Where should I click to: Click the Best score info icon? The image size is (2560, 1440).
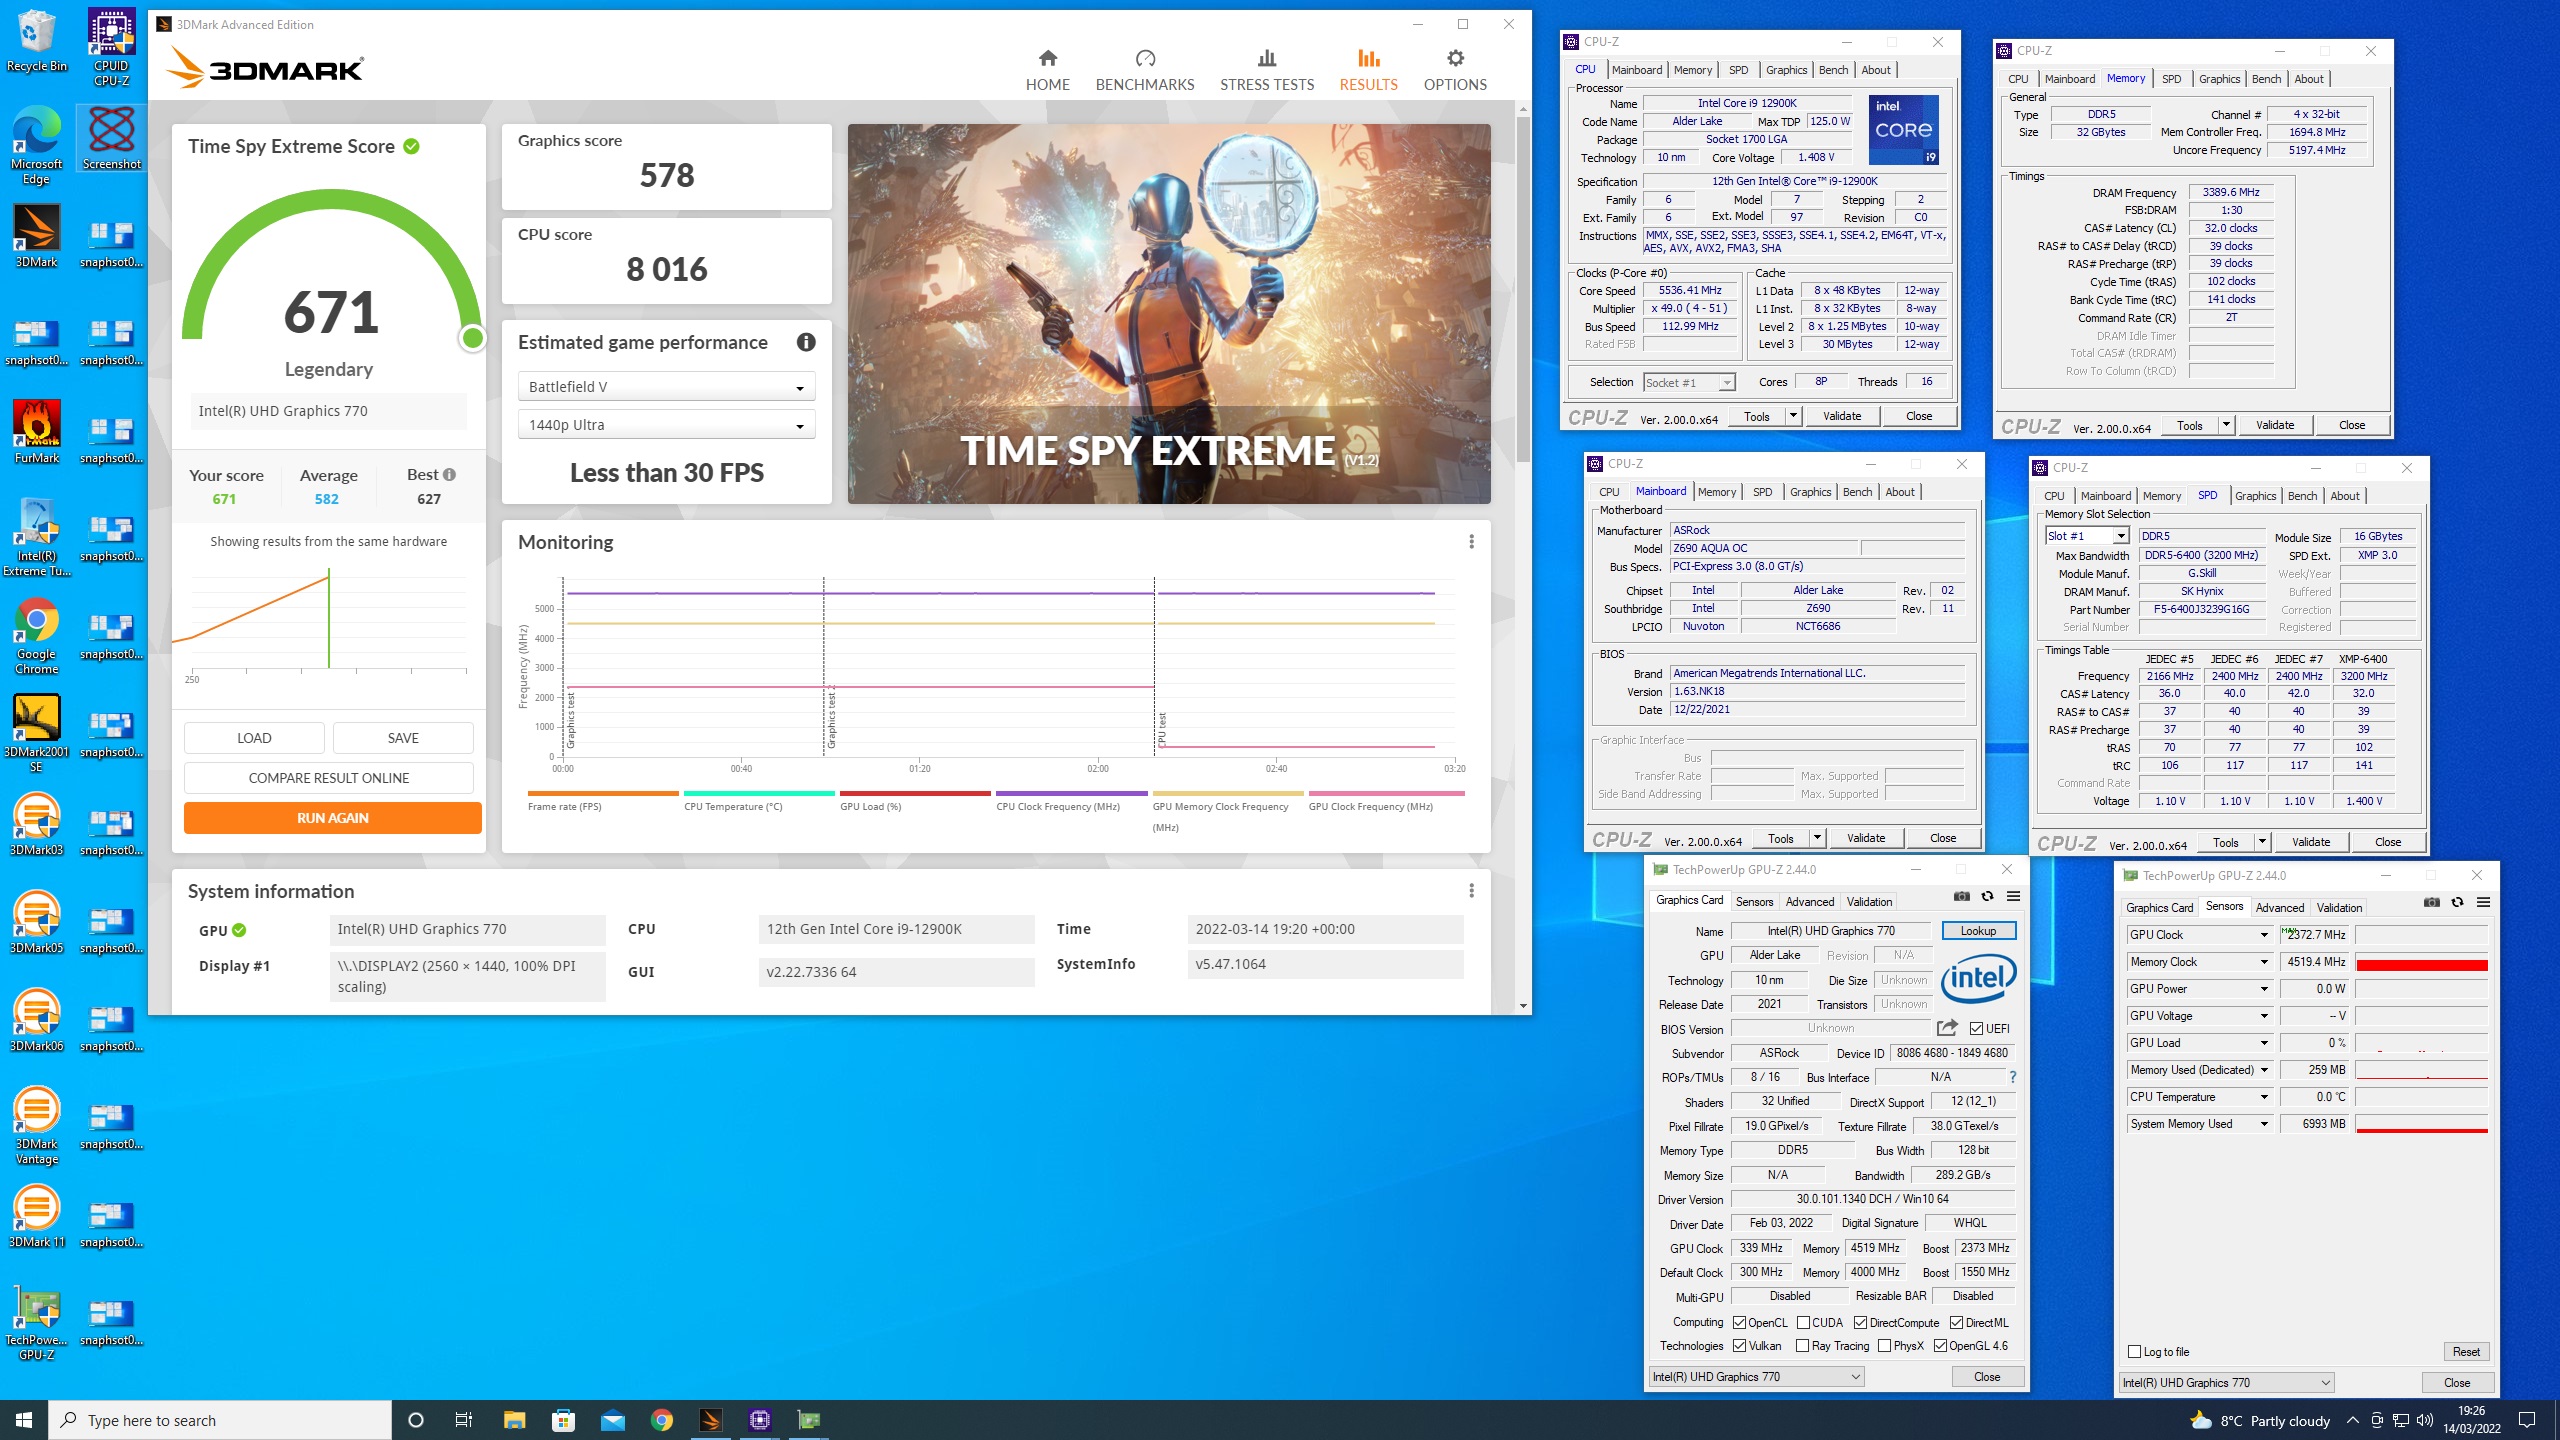pyautogui.click(x=449, y=475)
